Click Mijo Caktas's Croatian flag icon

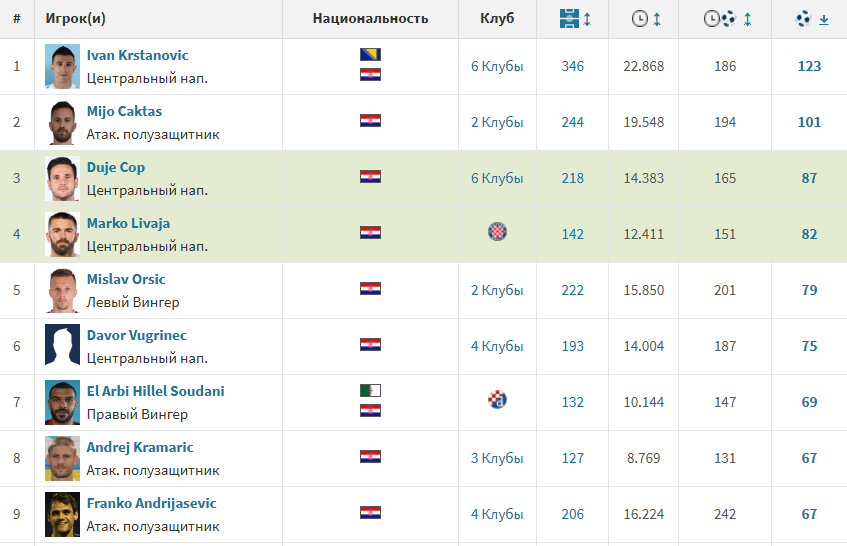(x=370, y=121)
